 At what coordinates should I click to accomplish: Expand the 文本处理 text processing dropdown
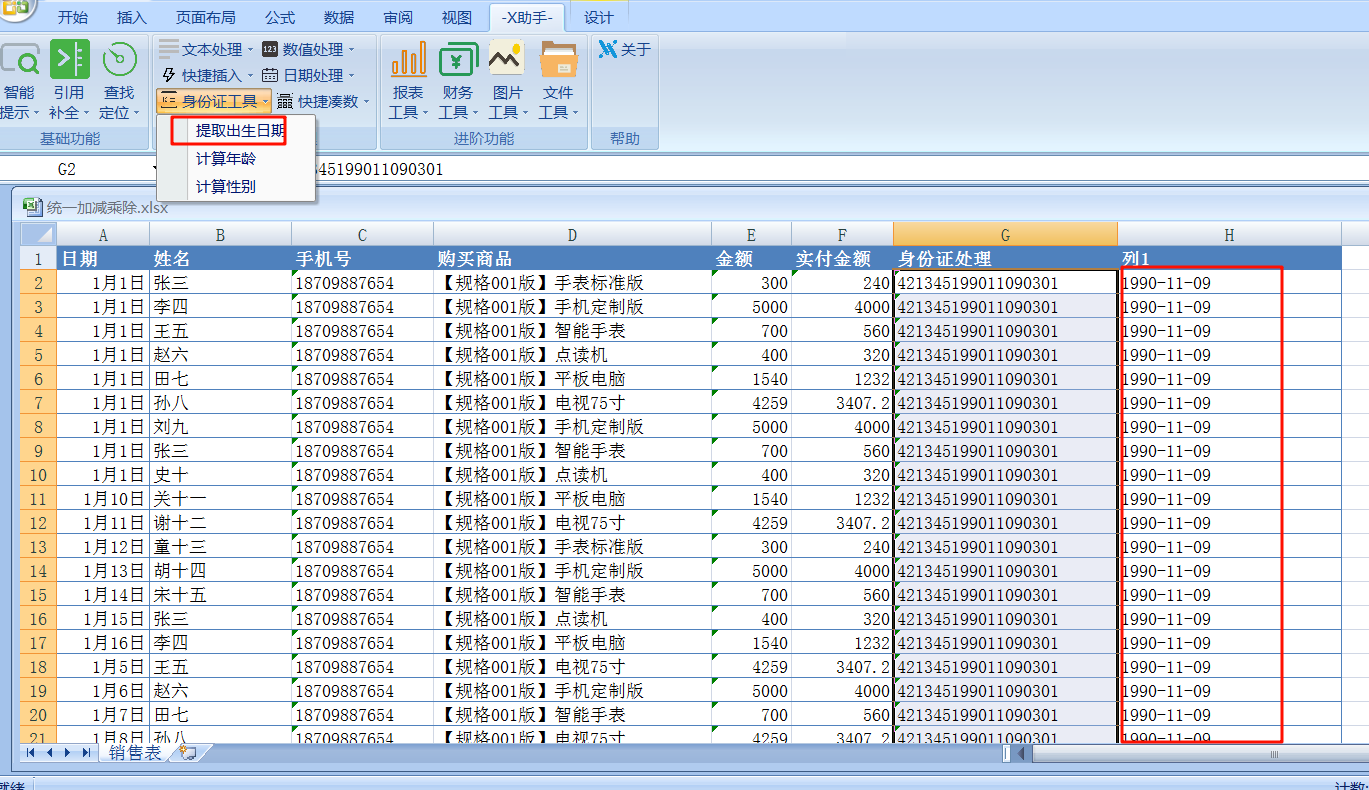206,49
